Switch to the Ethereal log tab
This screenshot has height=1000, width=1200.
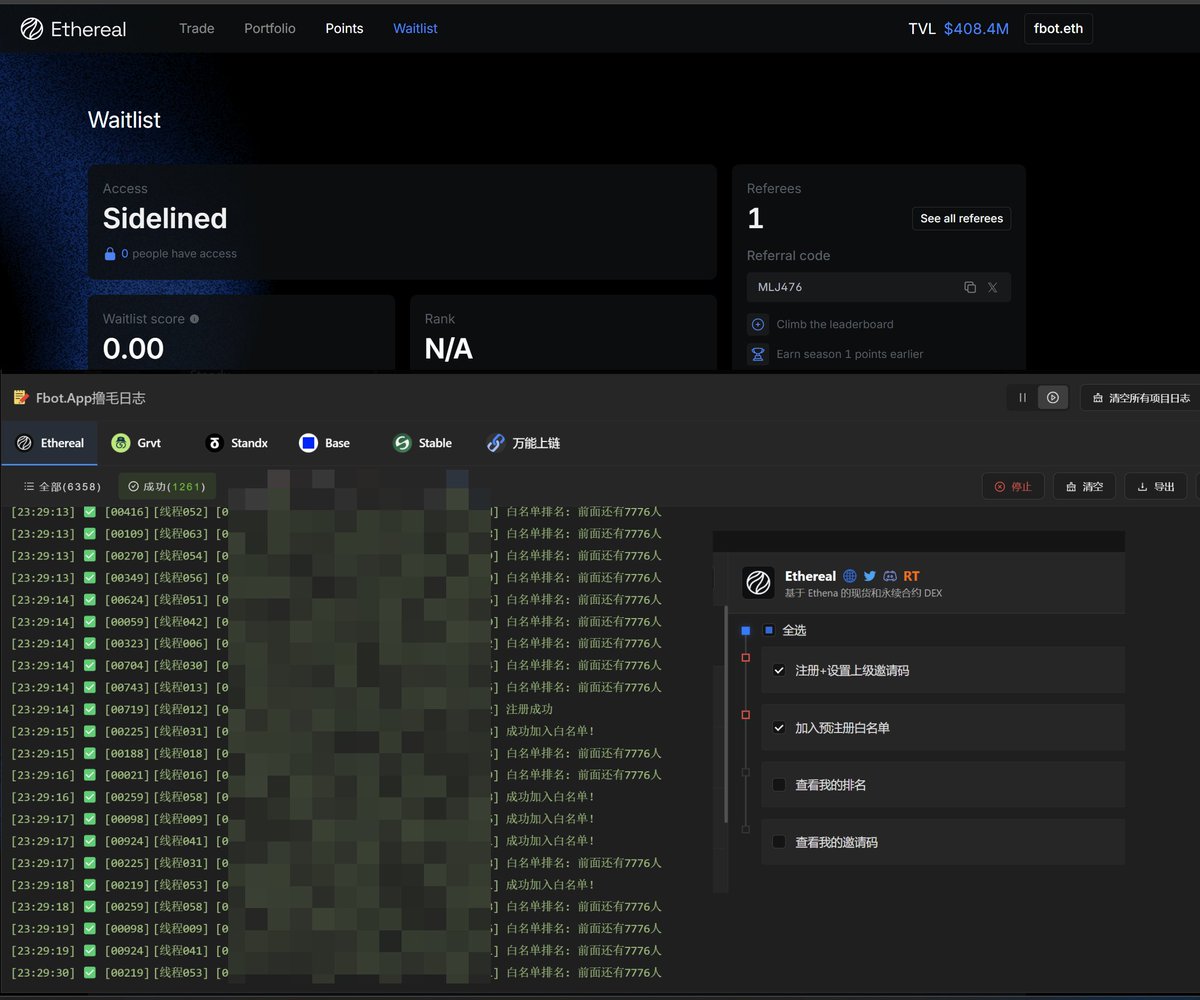click(x=50, y=443)
